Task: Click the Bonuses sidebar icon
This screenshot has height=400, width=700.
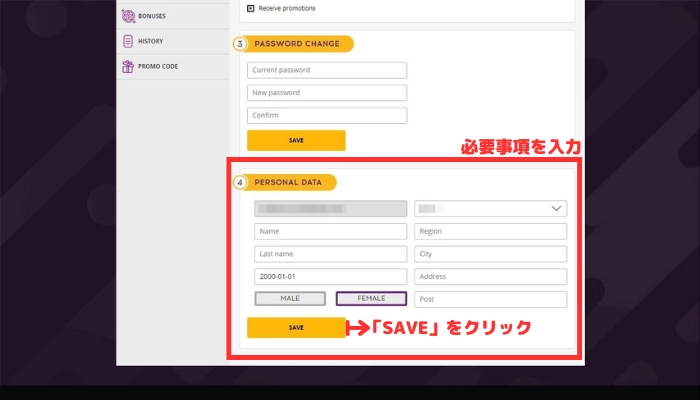Action: click(128, 16)
